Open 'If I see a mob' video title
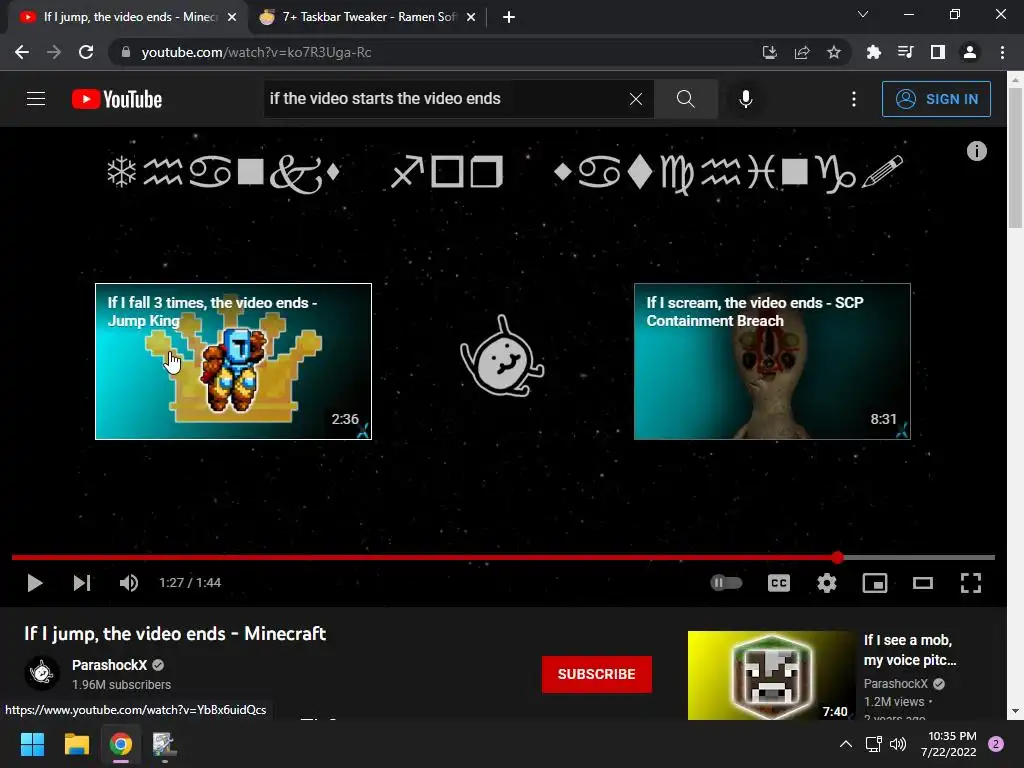Viewport: 1024px width, 768px height. [x=910, y=650]
